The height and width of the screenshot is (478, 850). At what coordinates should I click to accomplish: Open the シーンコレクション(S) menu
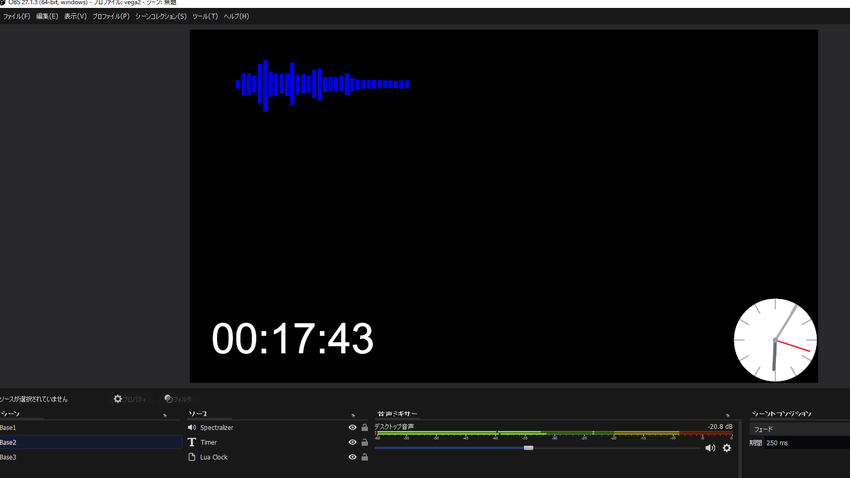(160, 16)
